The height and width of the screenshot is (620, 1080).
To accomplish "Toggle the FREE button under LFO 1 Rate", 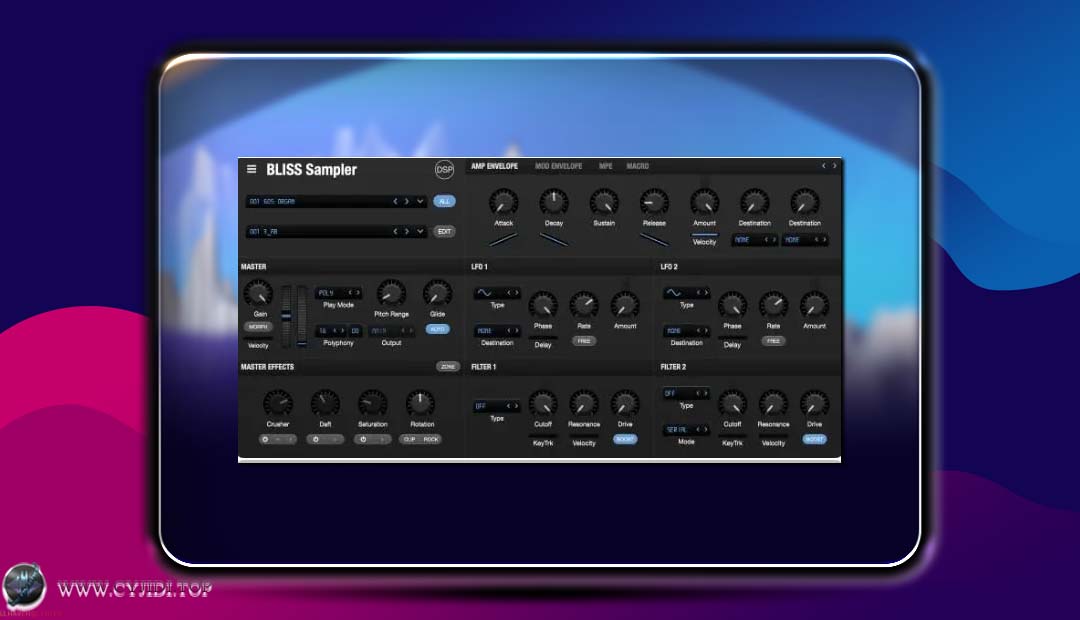I will tap(583, 341).
